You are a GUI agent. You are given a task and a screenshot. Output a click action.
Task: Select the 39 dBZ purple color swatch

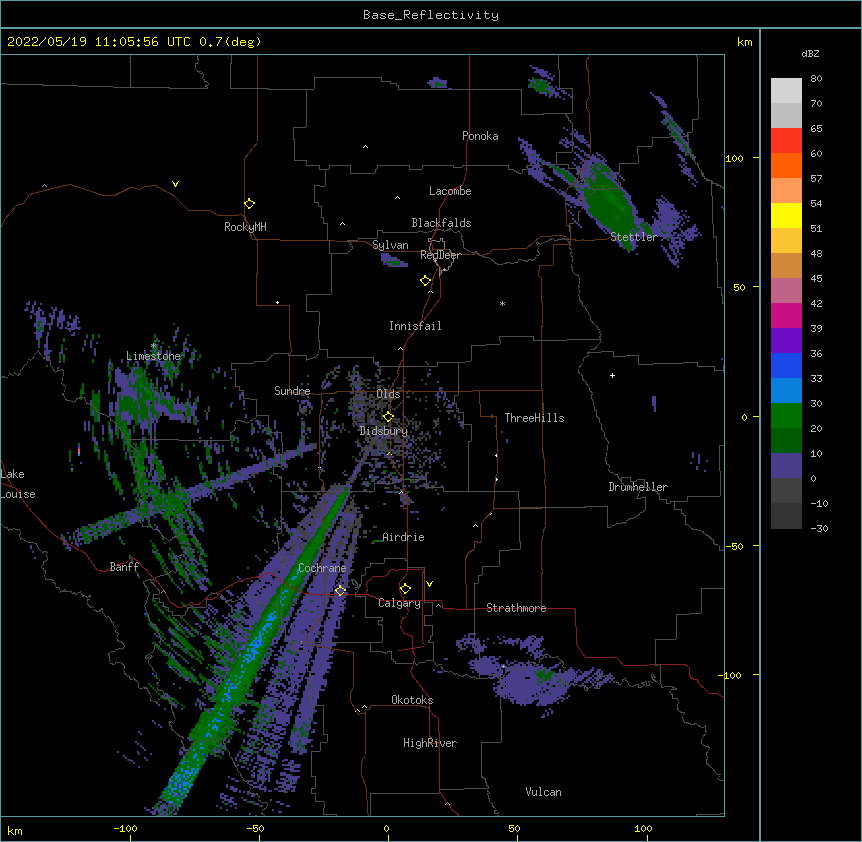(786, 341)
